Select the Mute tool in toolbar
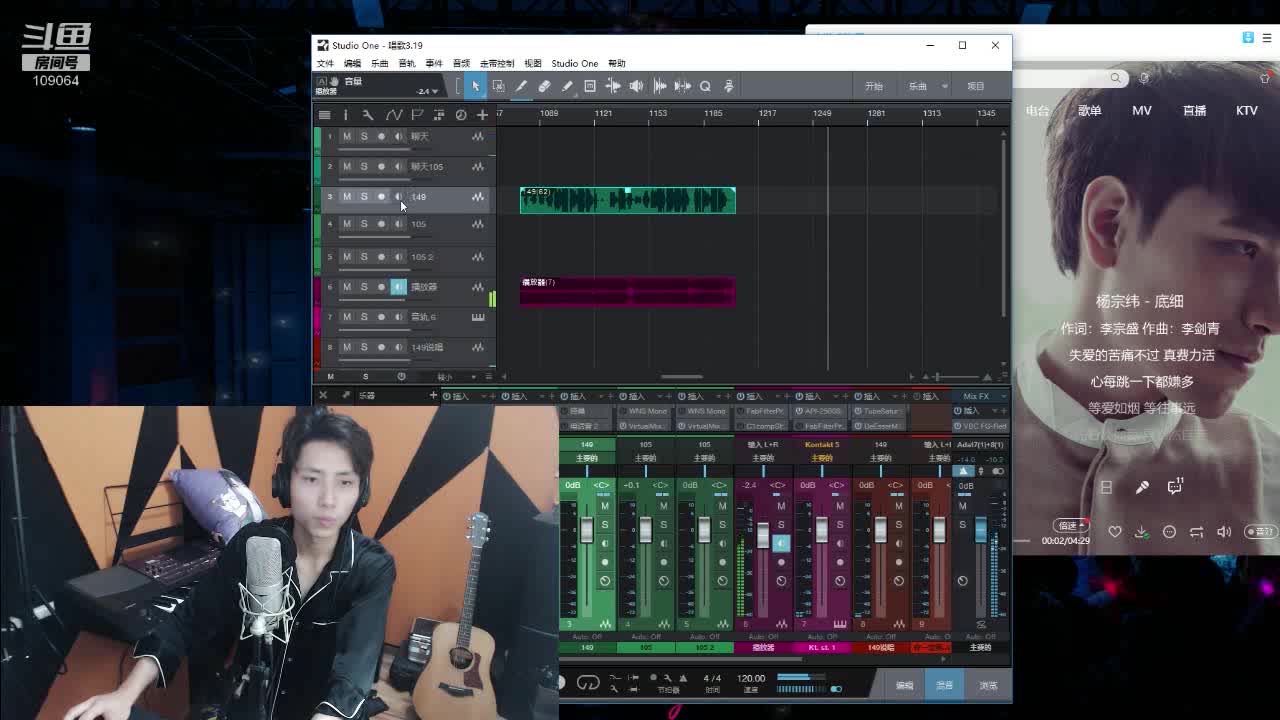The width and height of the screenshot is (1280, 720). coord(590,86)
